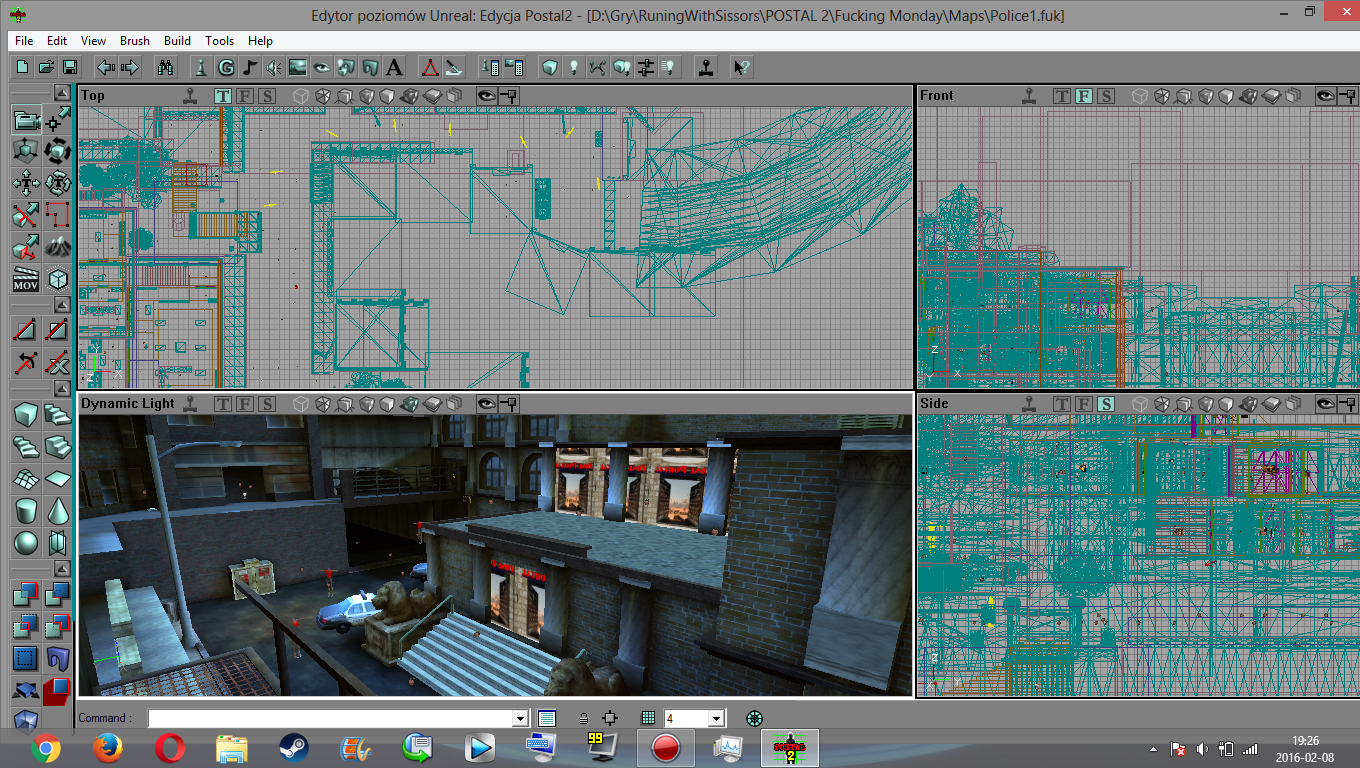
Task: Open the Build menu
Action: pos(177,41)
